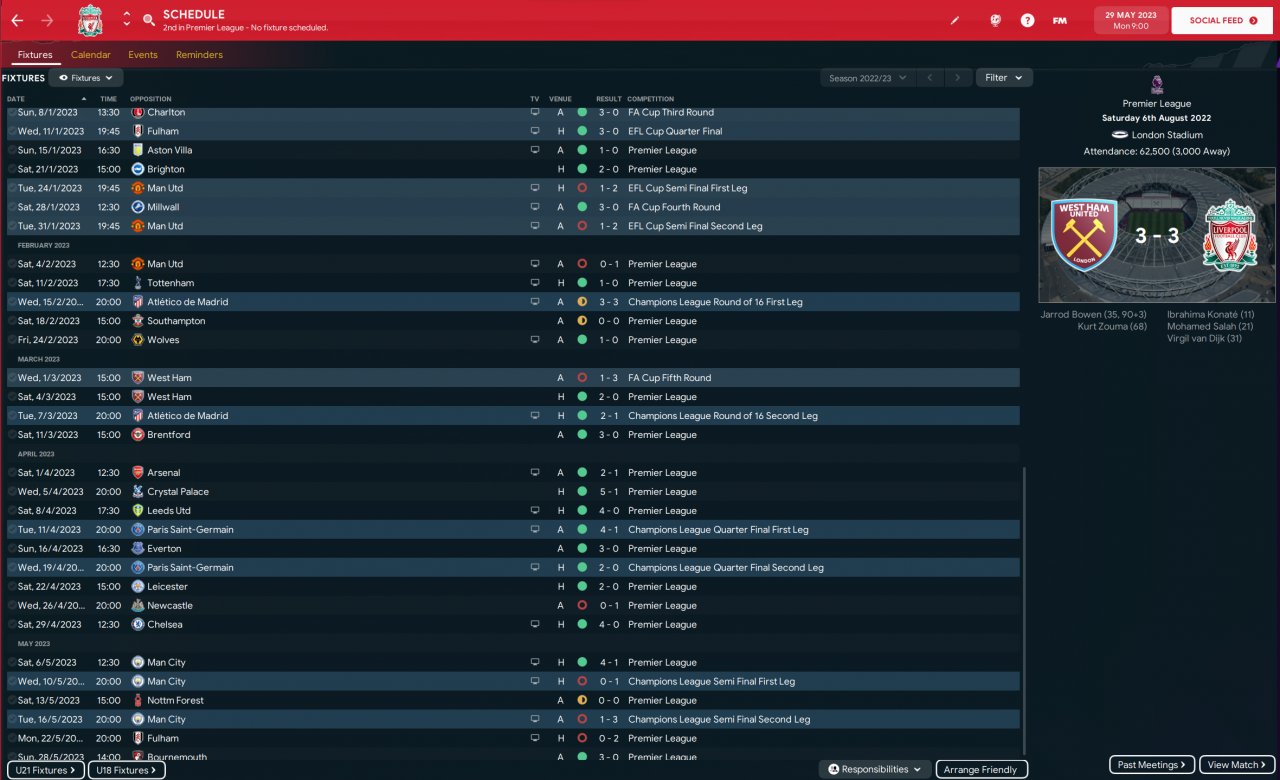Viewport: 1280px width, 780px height.
Task: Go to the next season with right chevron
Action: 958,78
